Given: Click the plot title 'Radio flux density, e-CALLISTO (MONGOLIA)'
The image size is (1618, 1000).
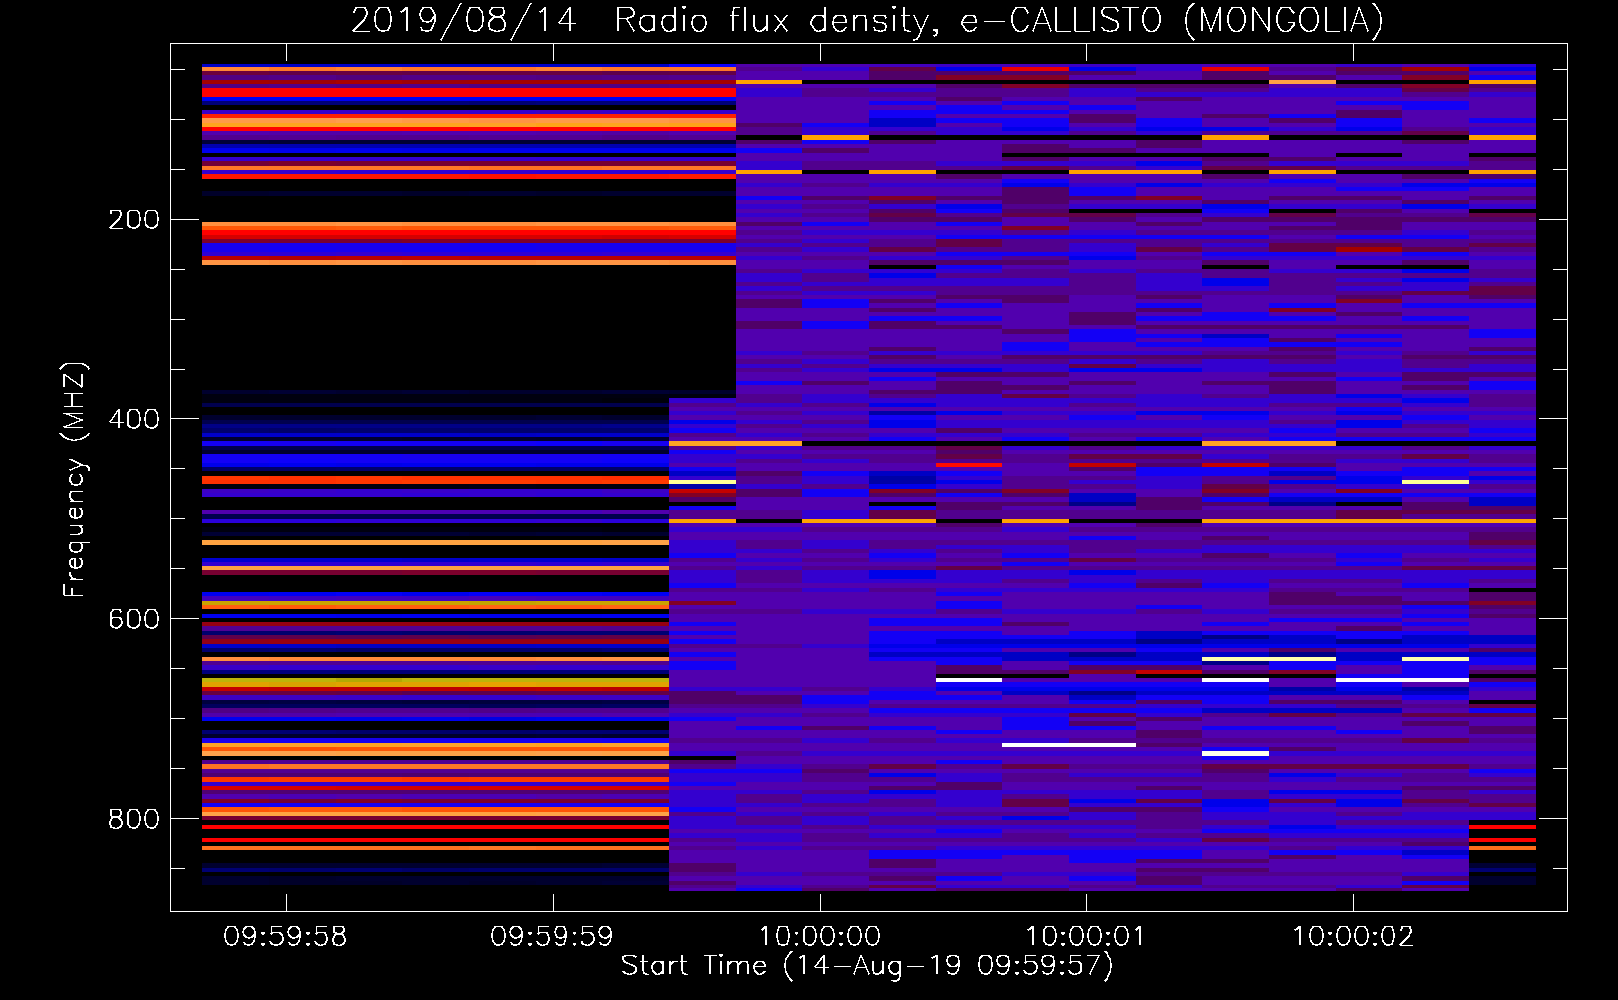Looking at the screenshot, I should (x=998, y=21).
